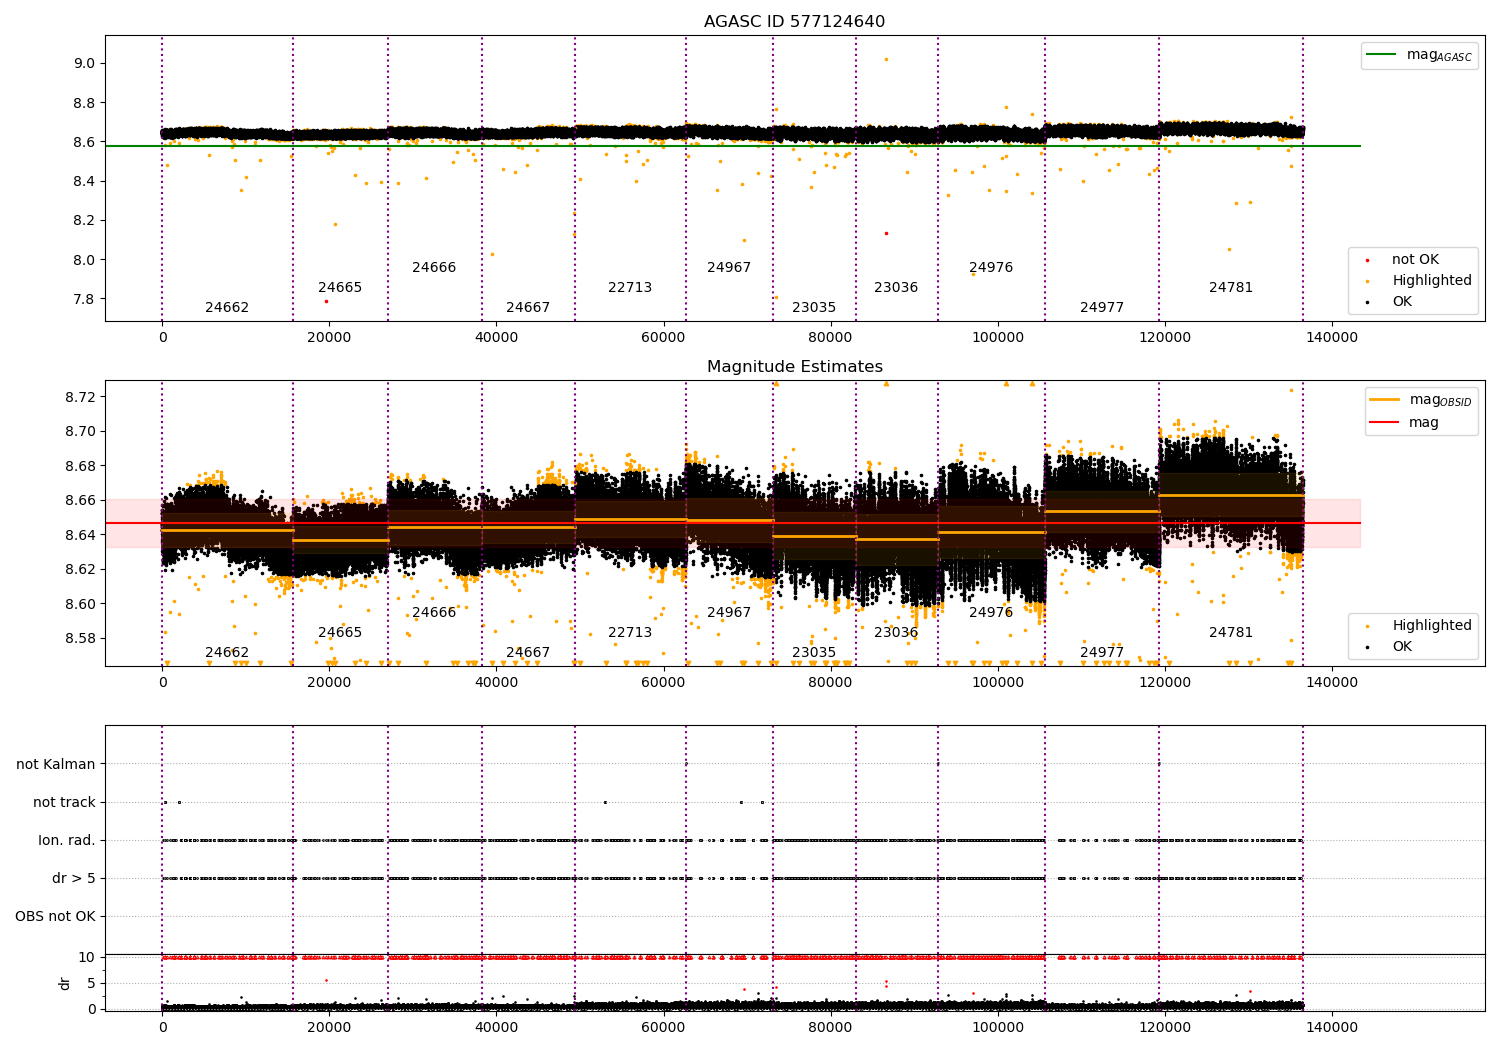Click the '8.68' y-axis tick label
This screenshot has height=1050, width=1500.
[x=80, y=467]
